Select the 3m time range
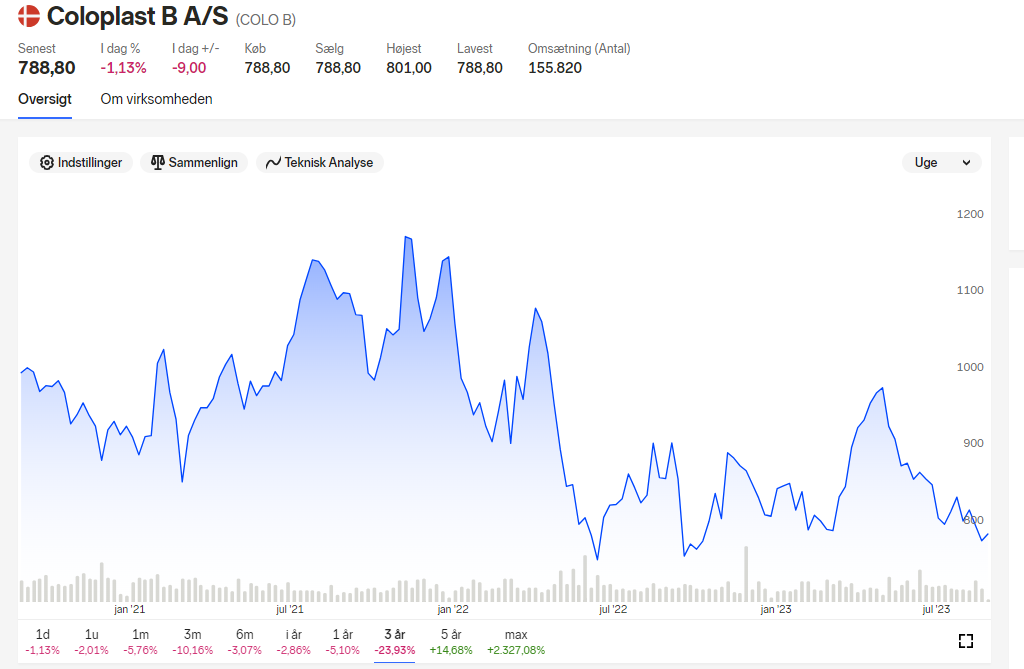The height and width of the screenshot is (669, 1024). click(x=193, y=642)
